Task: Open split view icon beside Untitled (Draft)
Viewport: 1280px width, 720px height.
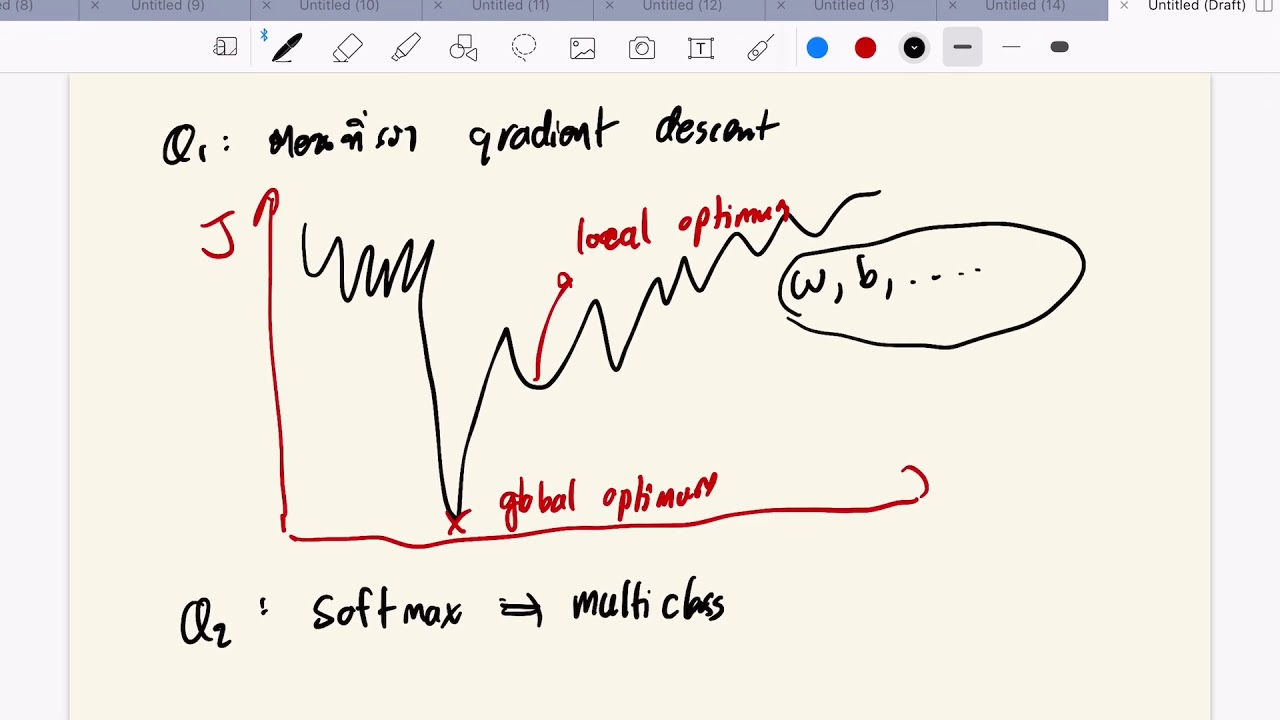Action: (x=1264, y=6)
